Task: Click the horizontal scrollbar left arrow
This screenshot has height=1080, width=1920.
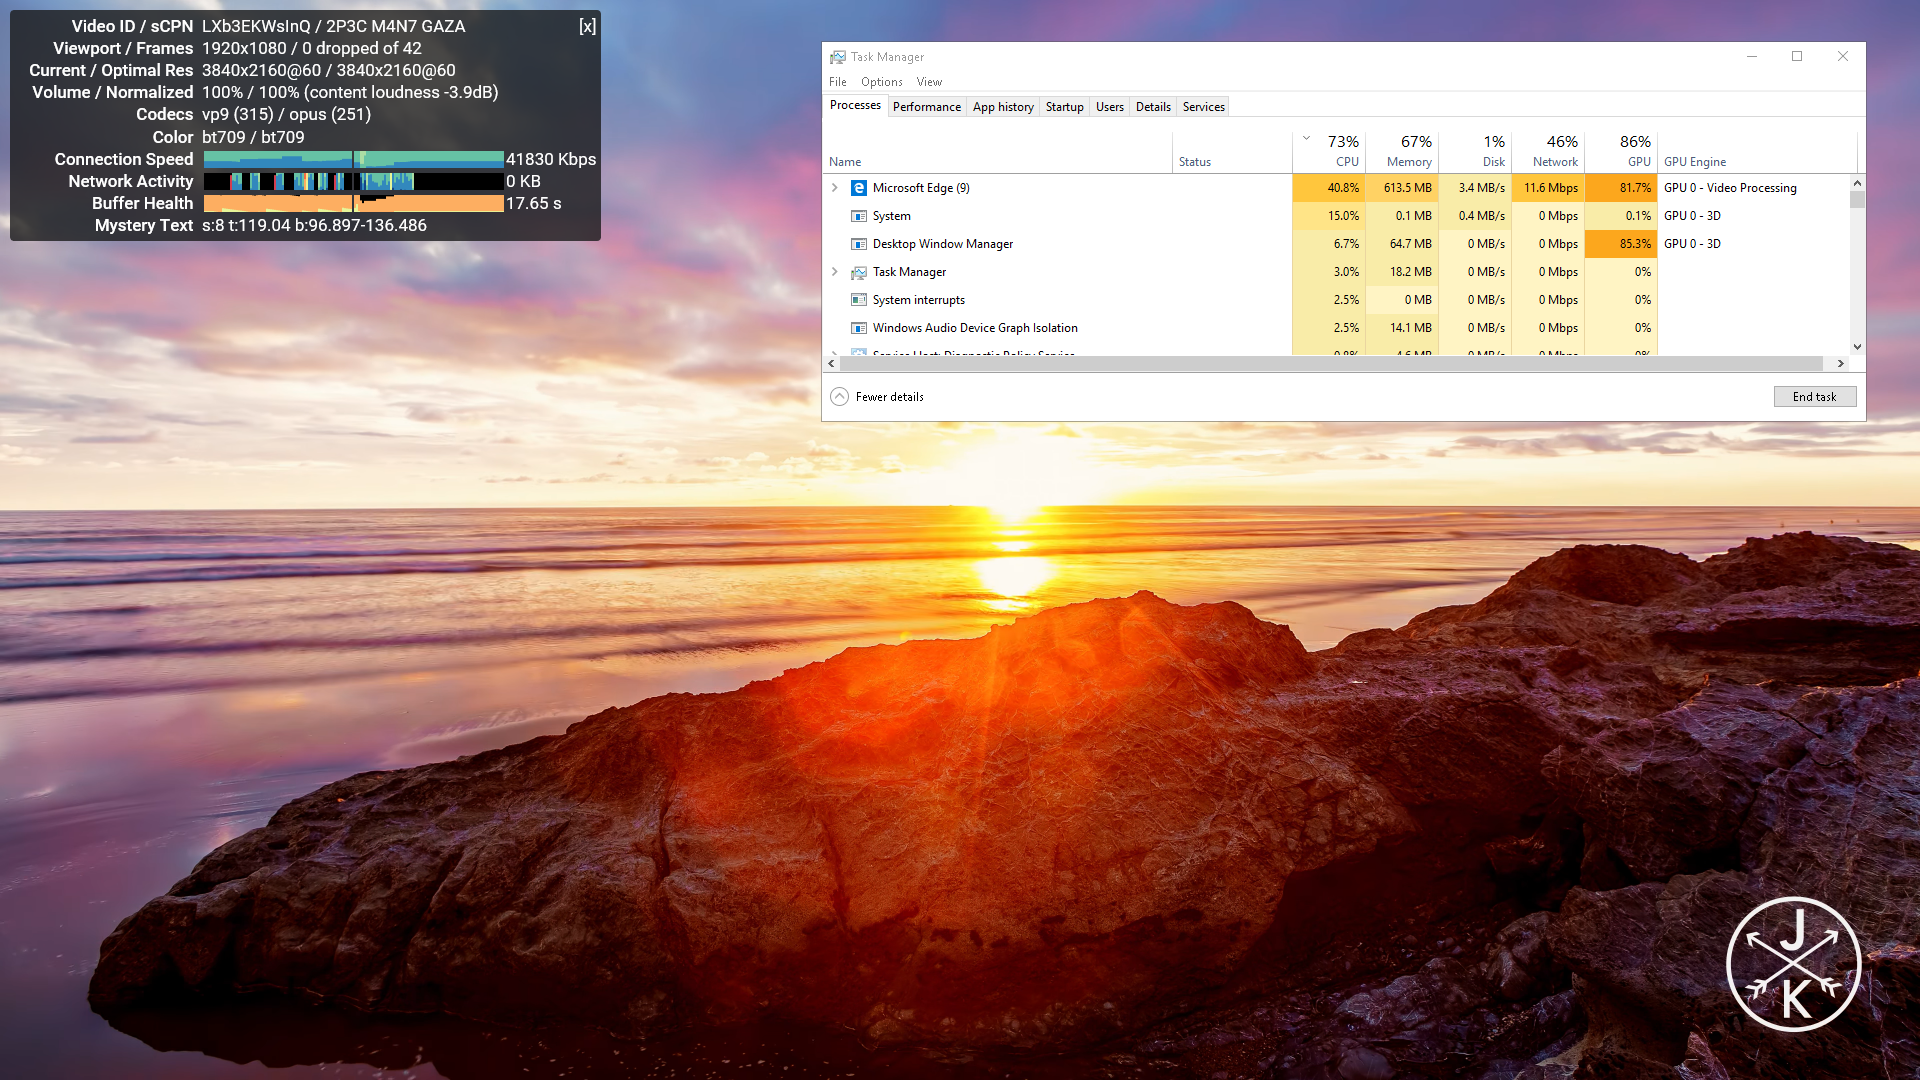Action: click(x=831, y=364)
